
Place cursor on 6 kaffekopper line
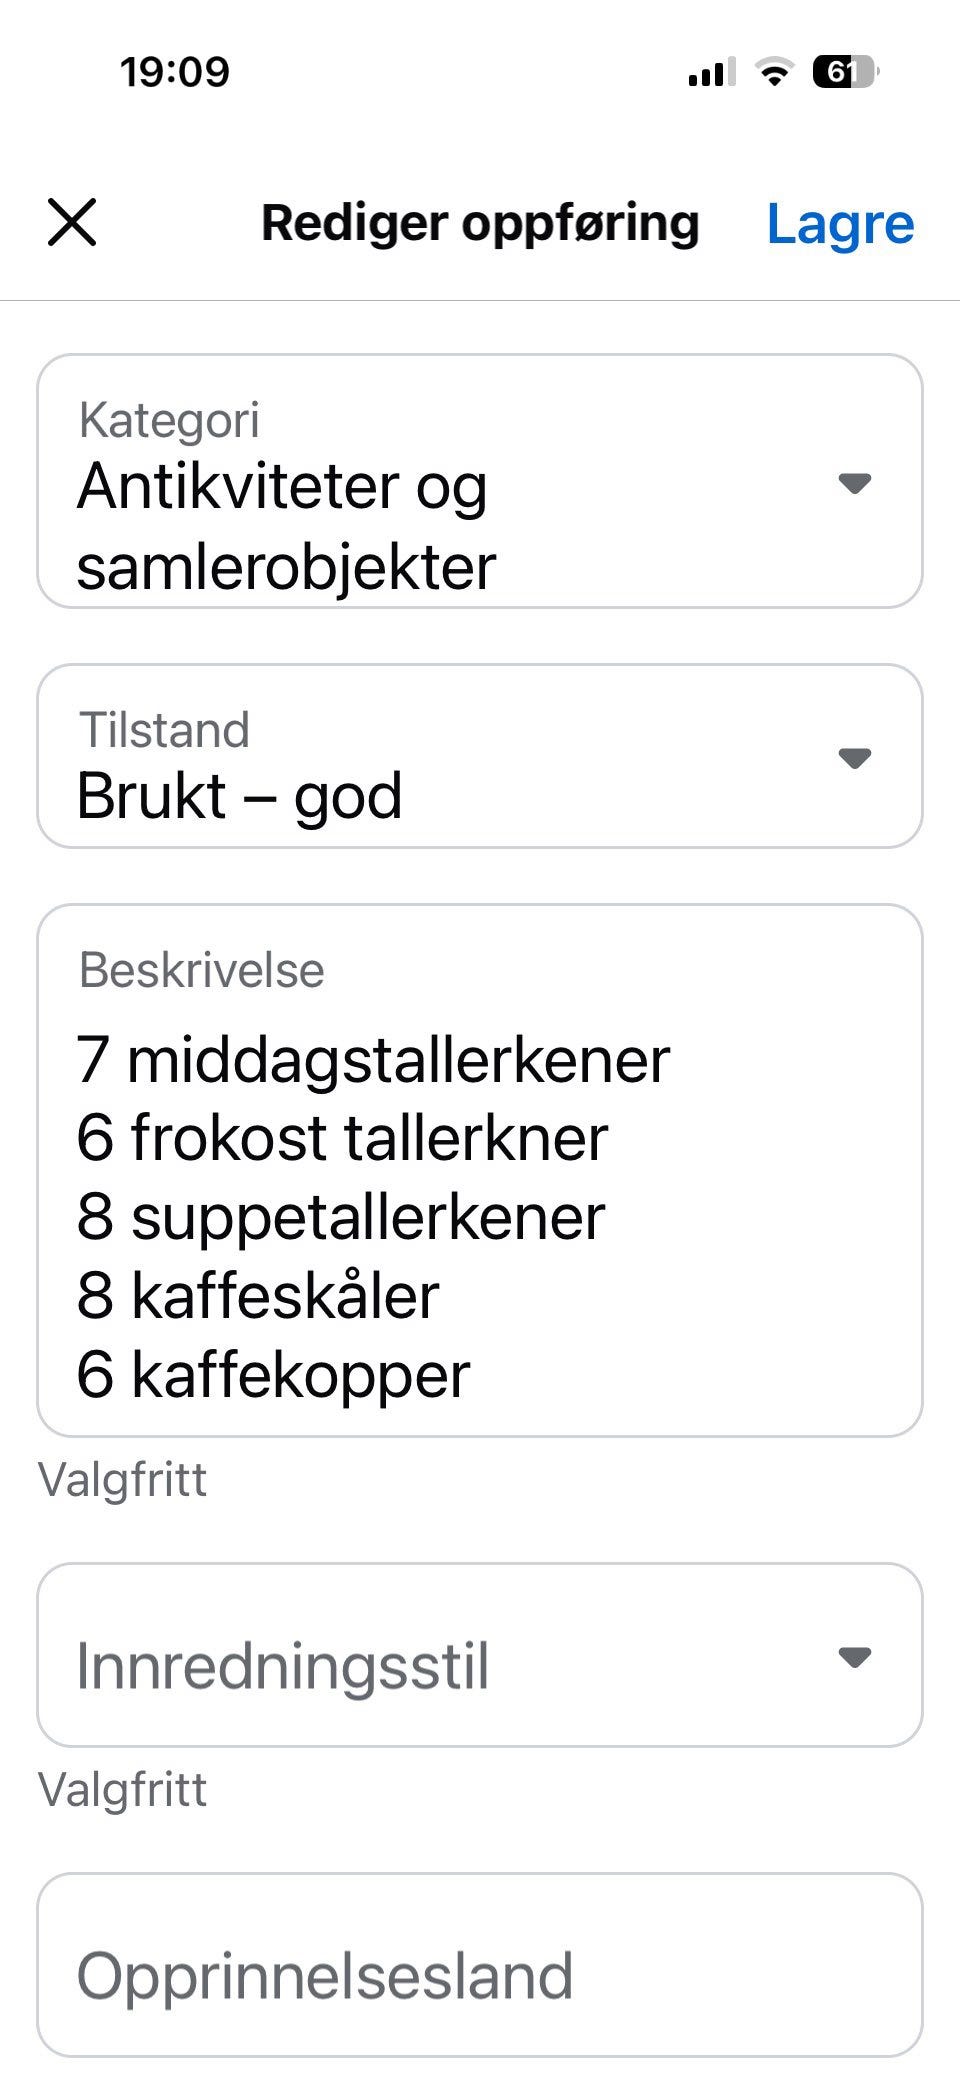coord(273,1375)
